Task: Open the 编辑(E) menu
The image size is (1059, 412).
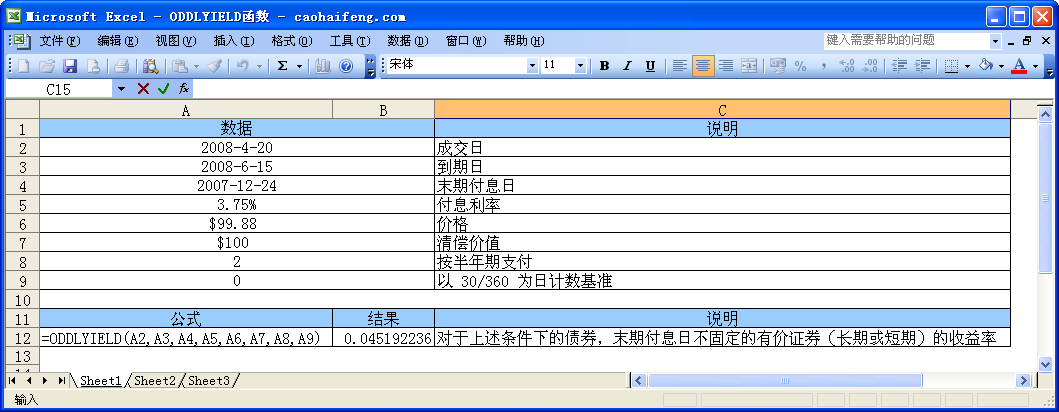Action: [x=118, y=41]
